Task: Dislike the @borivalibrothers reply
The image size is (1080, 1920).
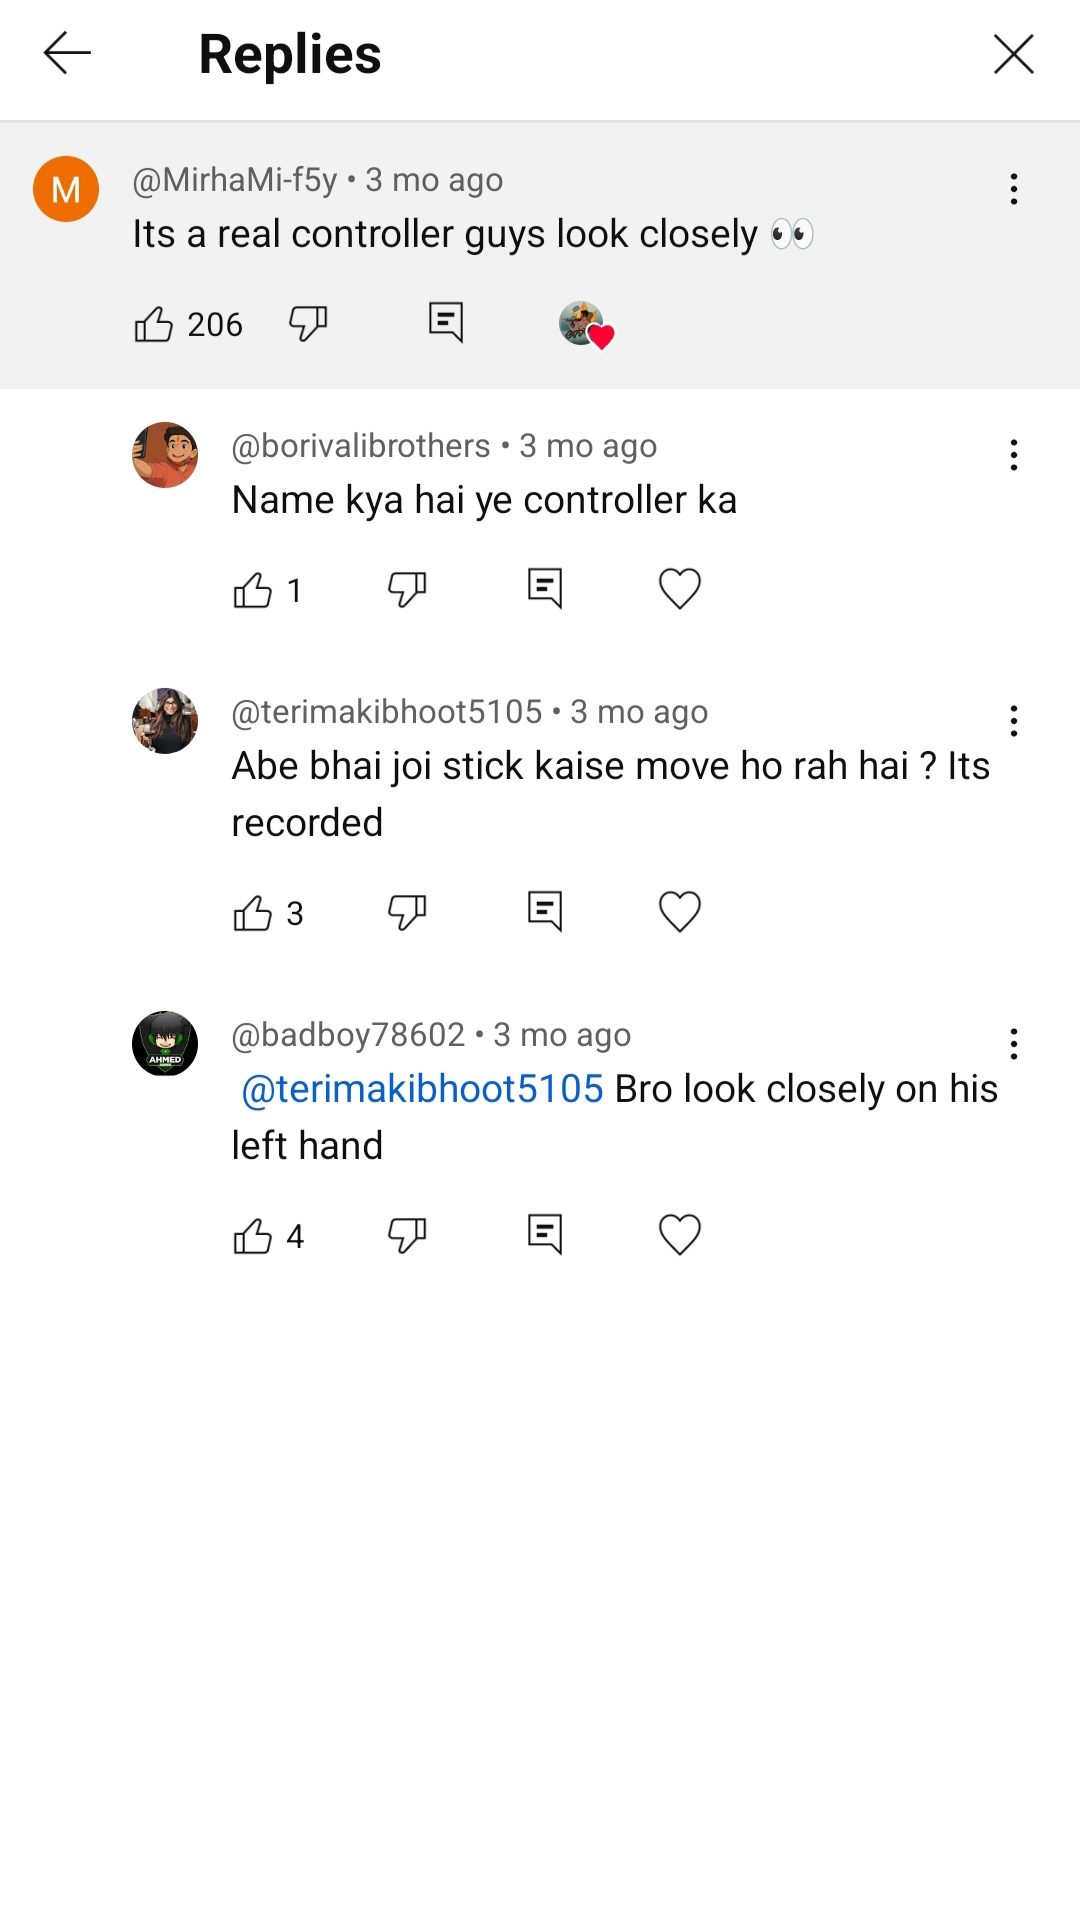Action: 407,589
